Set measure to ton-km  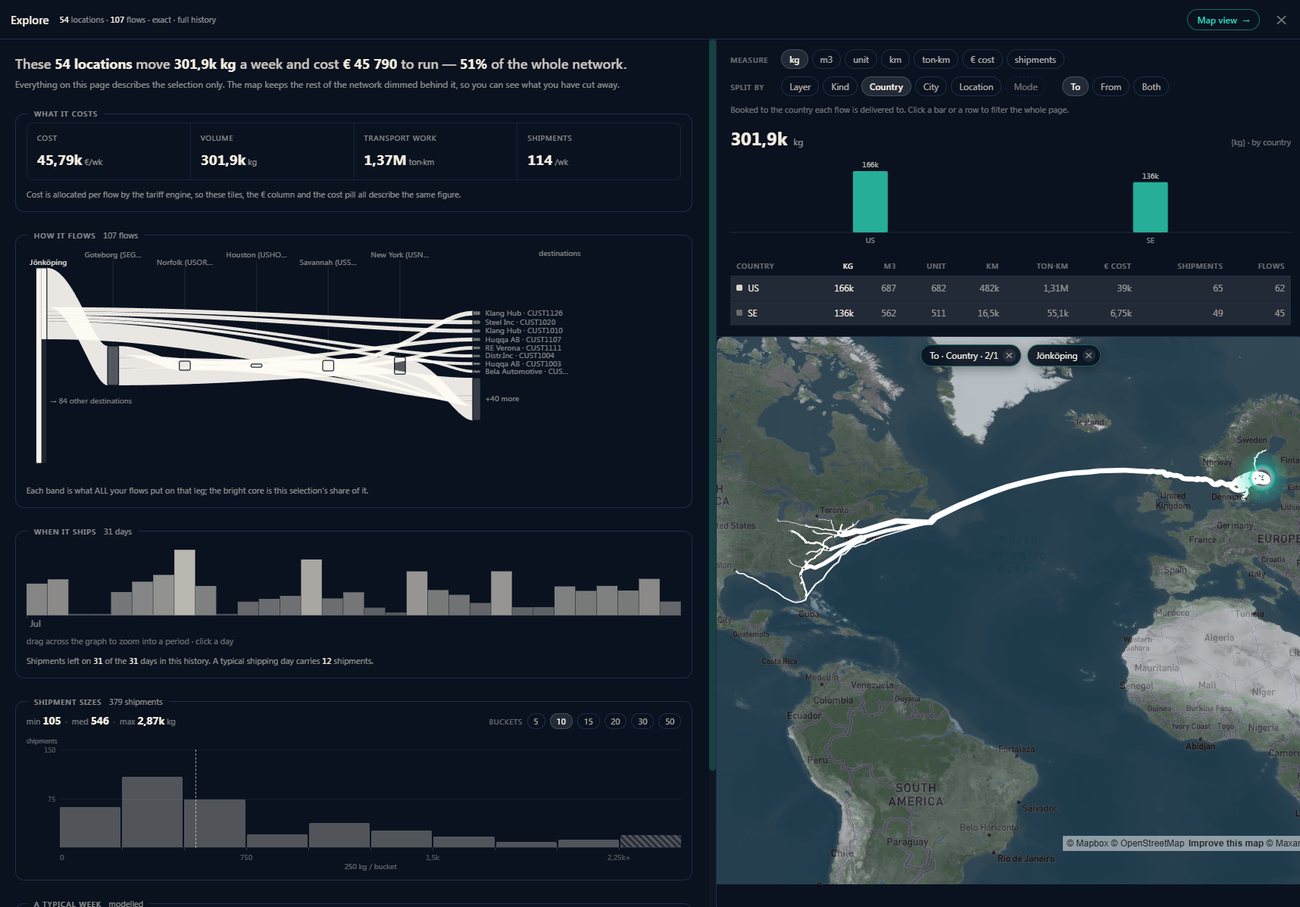pos(935,60)
